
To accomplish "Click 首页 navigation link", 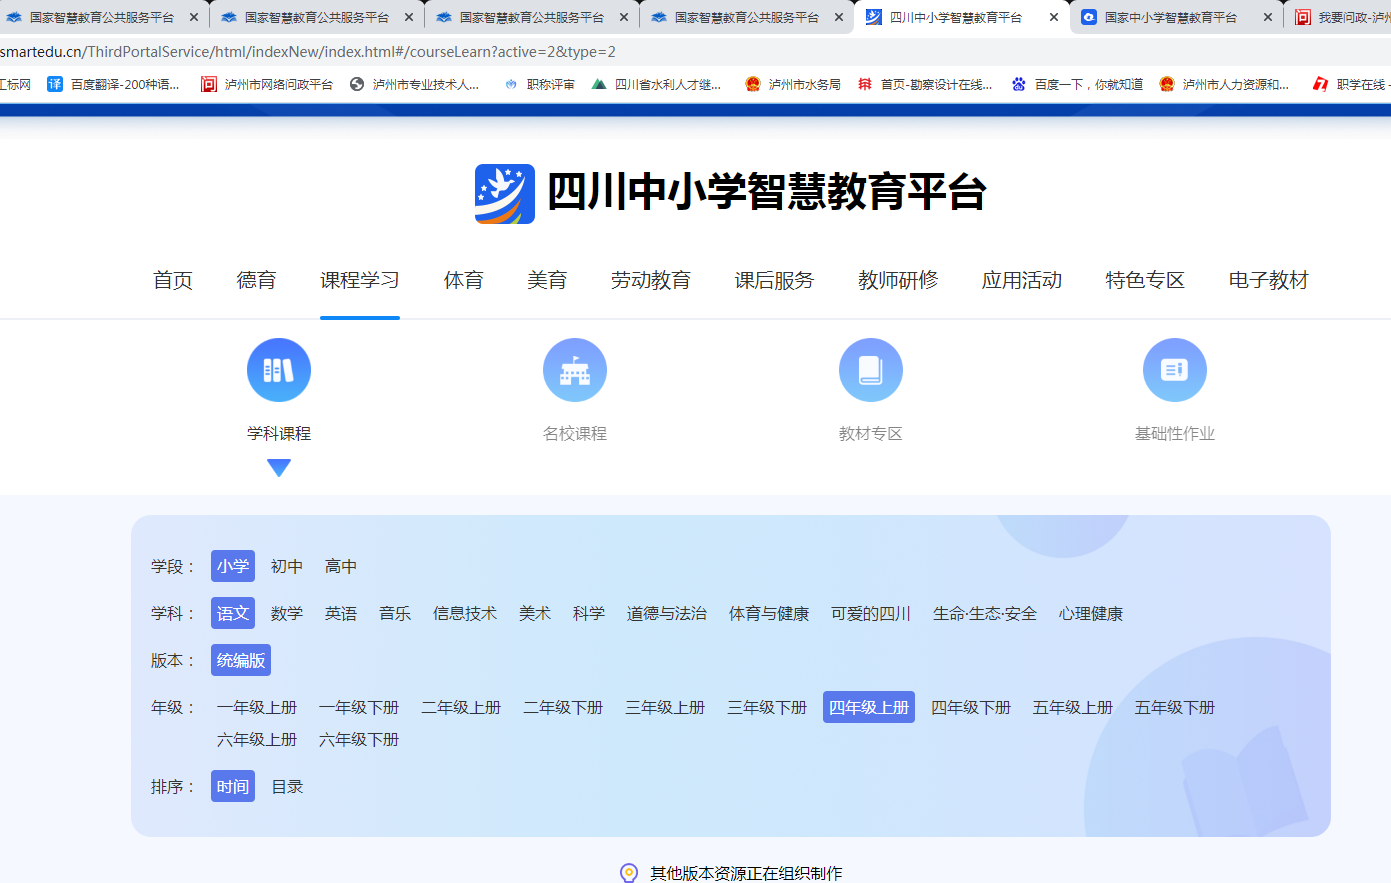I will point(173,280).
